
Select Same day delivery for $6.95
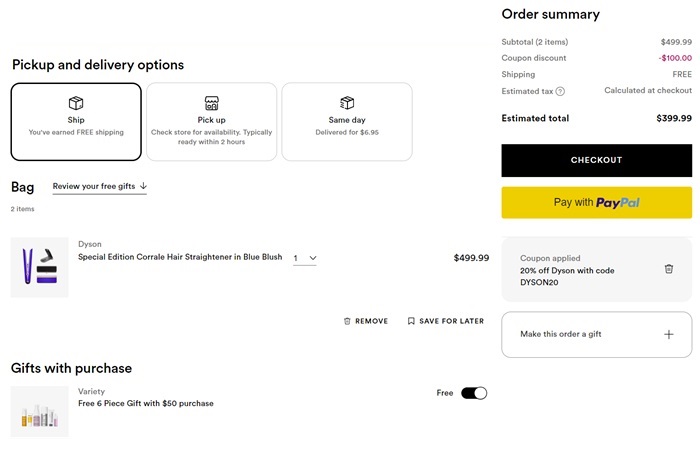coord(347,122)
